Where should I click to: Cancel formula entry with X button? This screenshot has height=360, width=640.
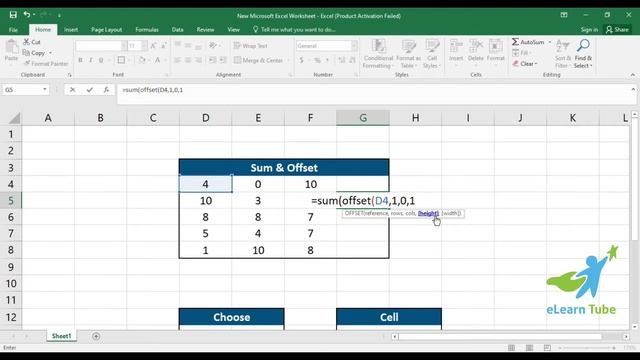point(72,90)
